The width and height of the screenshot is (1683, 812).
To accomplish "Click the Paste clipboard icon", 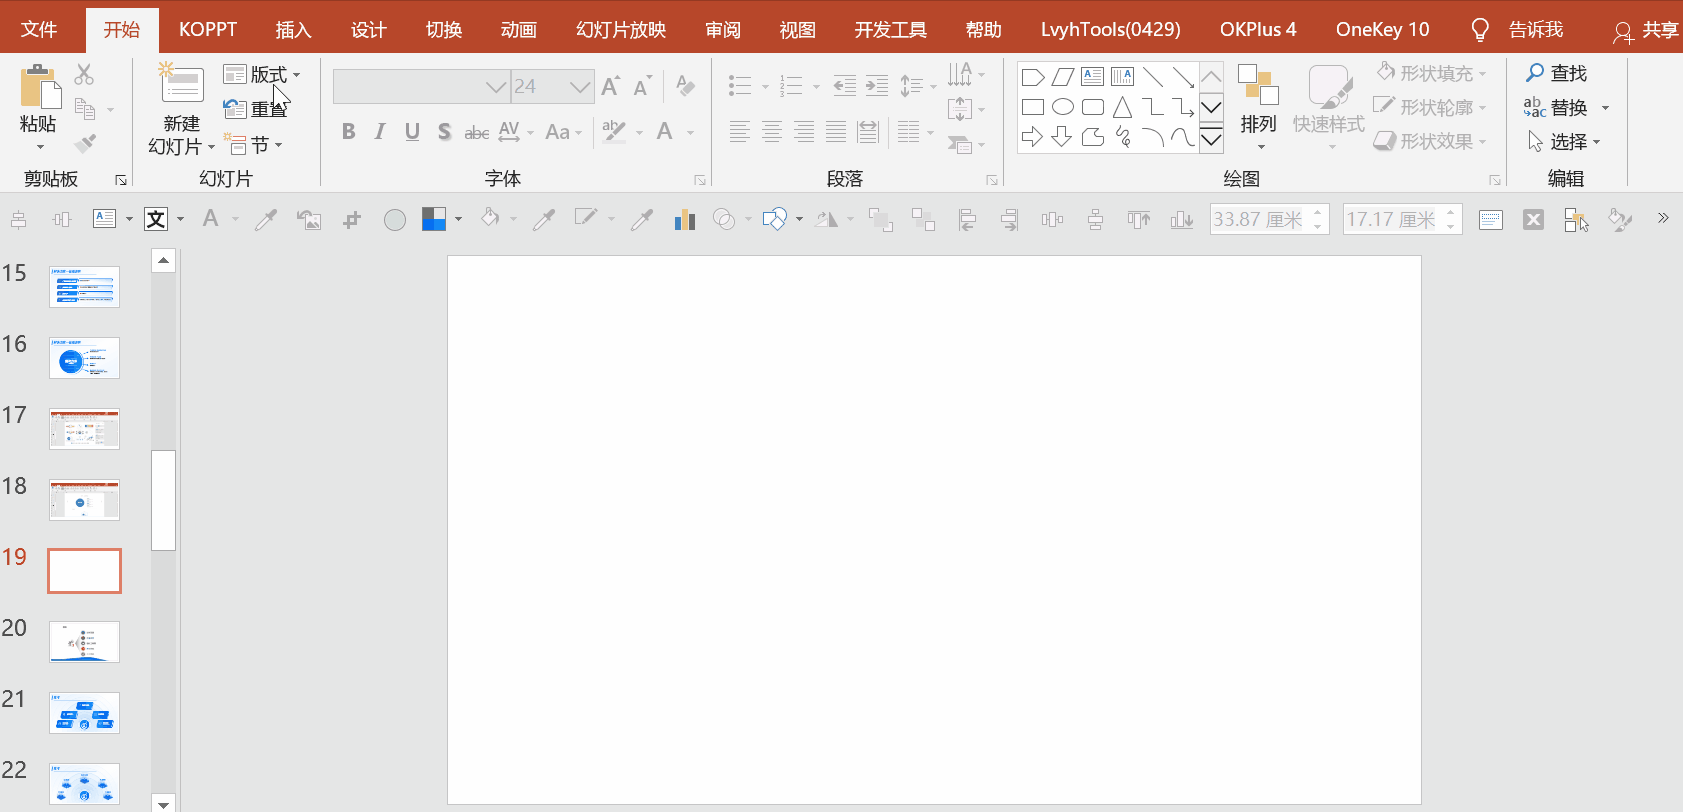I will coord(40,86).
